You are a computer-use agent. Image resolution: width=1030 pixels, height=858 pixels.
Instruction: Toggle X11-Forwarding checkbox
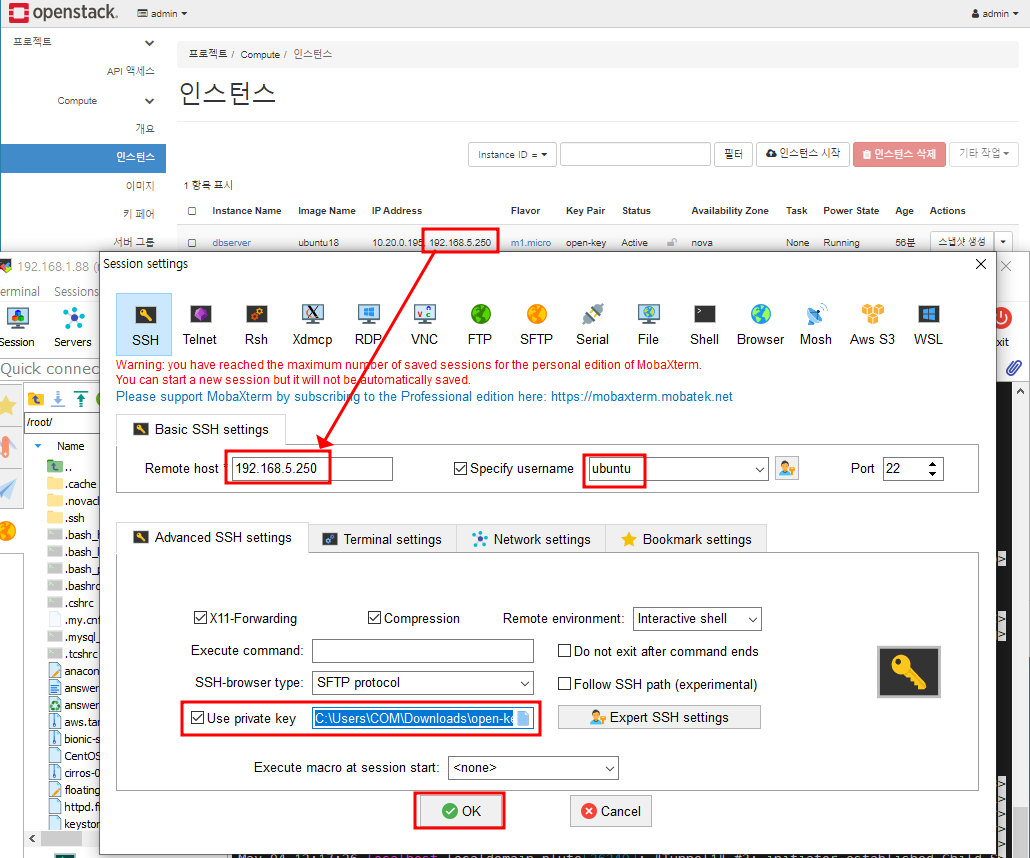[x=200, y=618]
